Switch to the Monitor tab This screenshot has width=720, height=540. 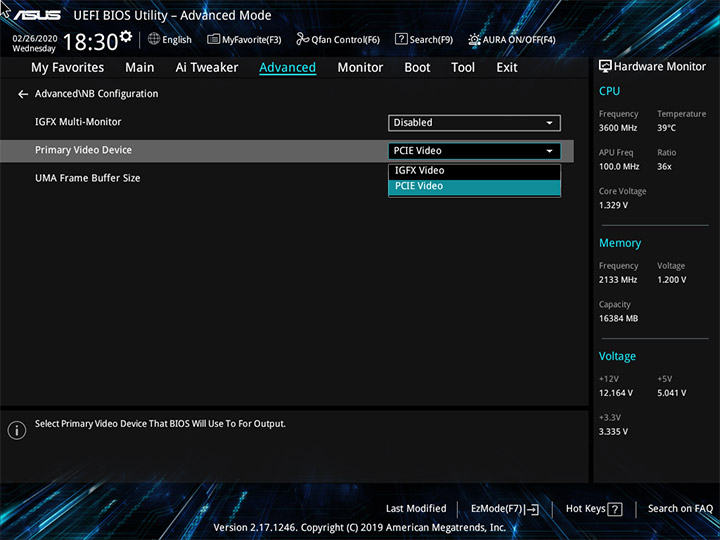pos(360,68)
